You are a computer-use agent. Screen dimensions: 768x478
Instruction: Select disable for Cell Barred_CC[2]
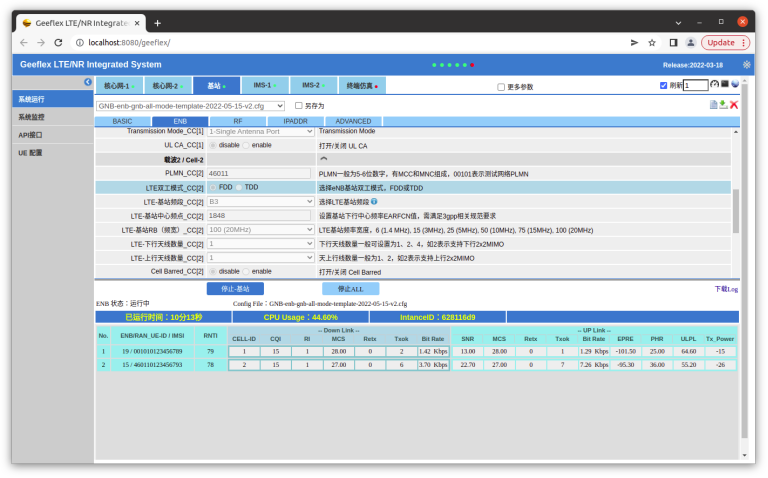coord(213,271)
